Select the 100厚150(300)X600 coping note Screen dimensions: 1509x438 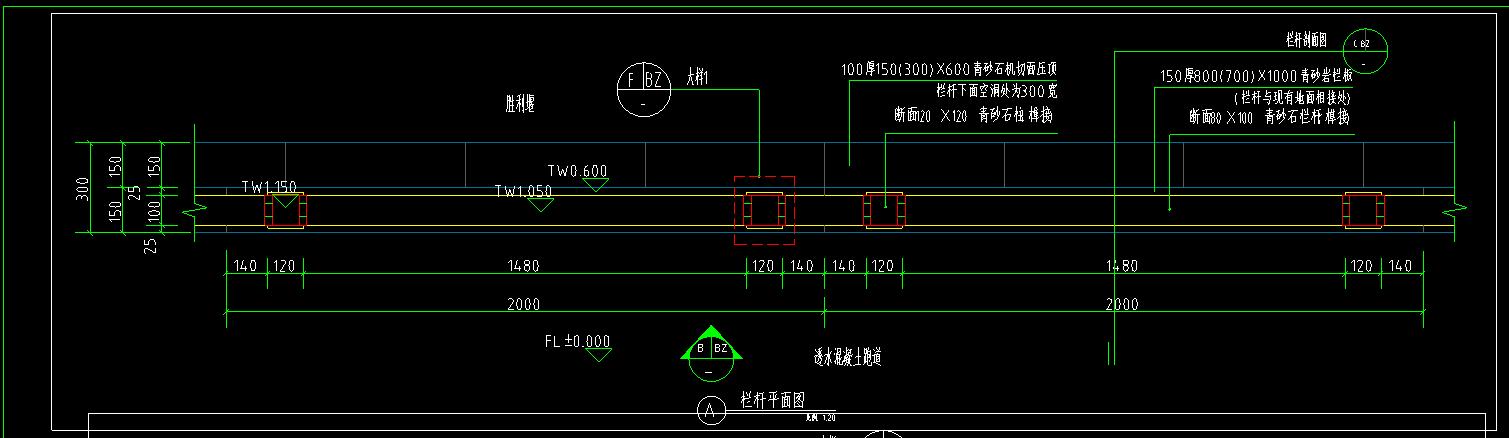pos(948,69)
